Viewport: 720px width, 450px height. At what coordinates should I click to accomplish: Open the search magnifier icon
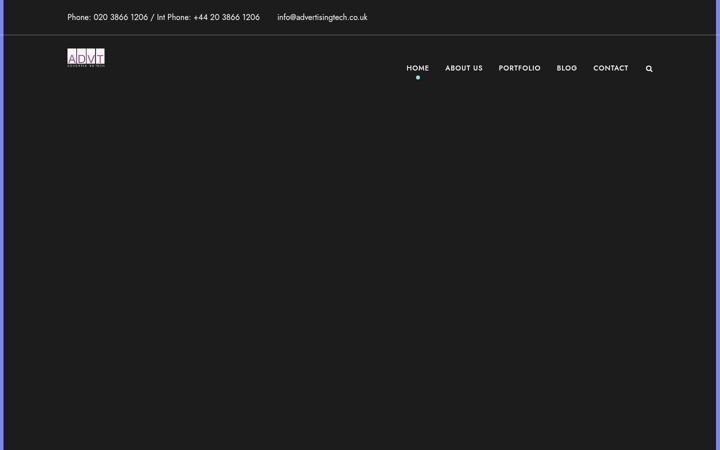coord(649,68)
